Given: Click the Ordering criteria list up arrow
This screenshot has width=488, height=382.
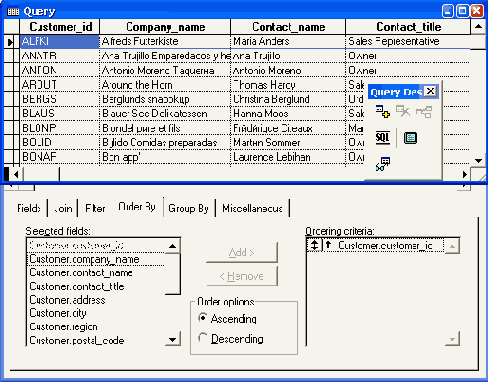Looking at the screenshot, I should (452, 246).
